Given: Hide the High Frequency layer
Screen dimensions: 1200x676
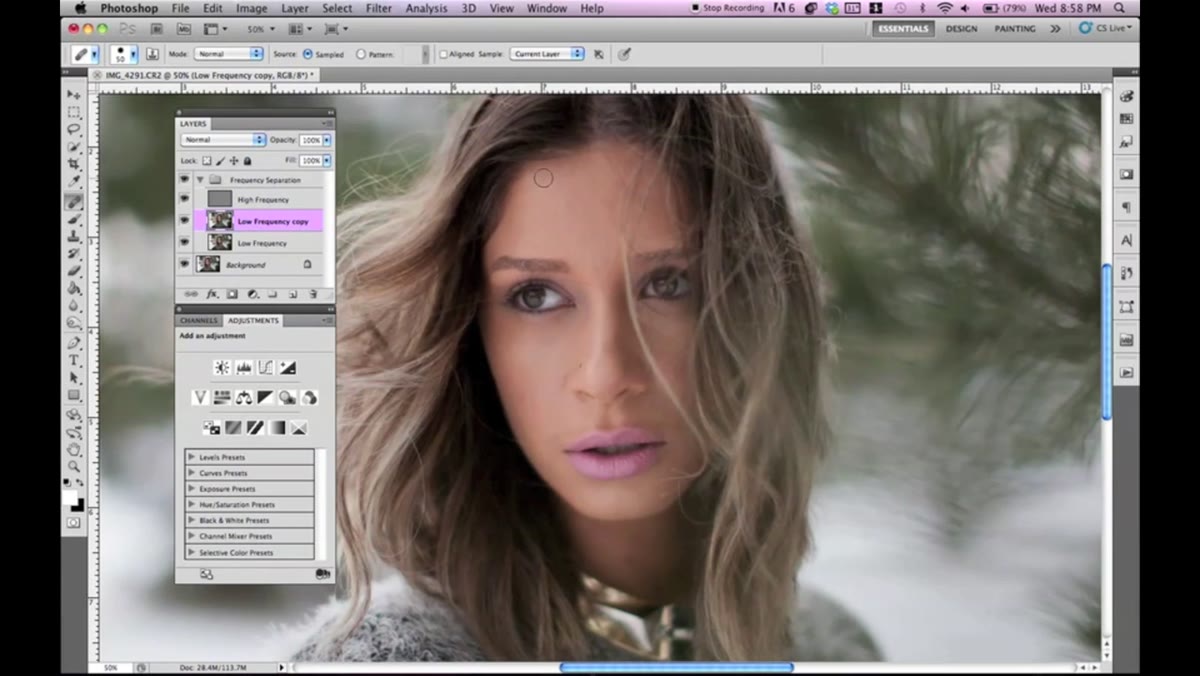Looking at the screenshot, I should click(x=184, y=200).
